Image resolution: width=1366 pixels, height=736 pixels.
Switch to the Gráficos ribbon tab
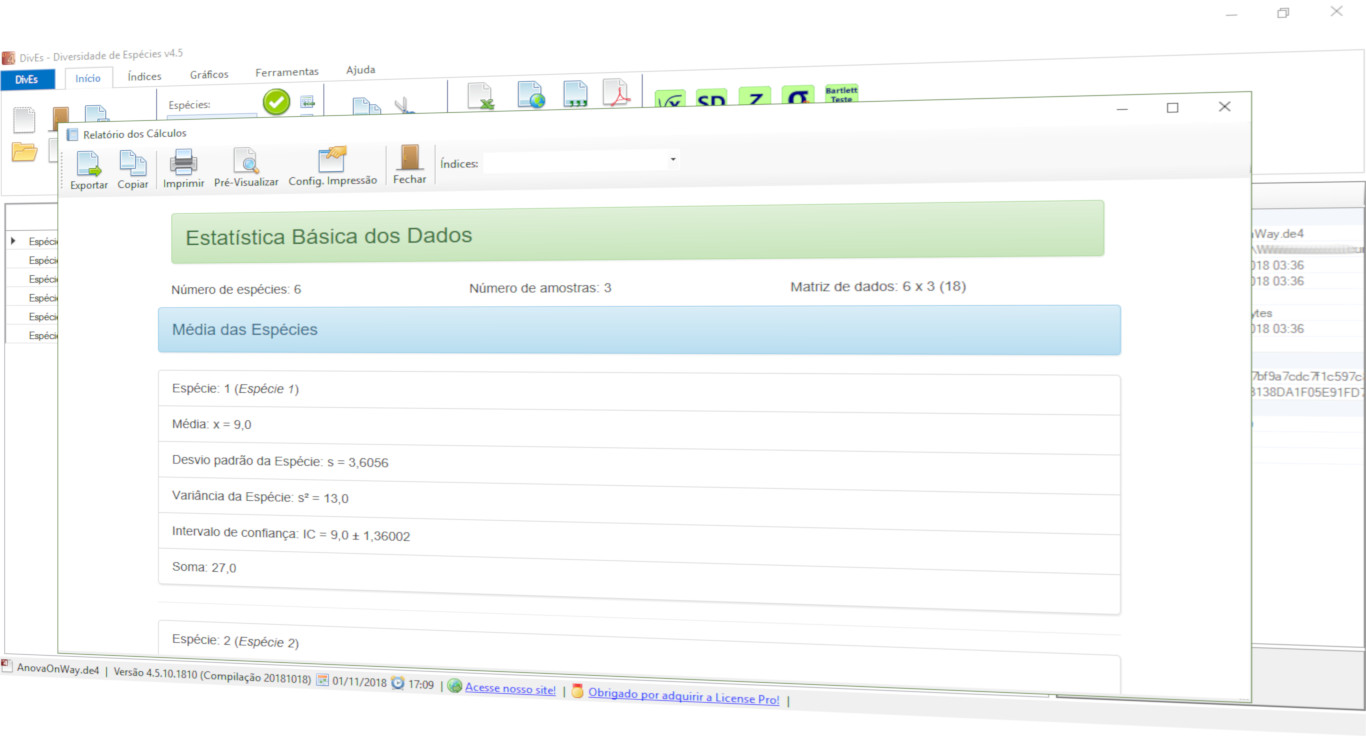tap(209, 75)
